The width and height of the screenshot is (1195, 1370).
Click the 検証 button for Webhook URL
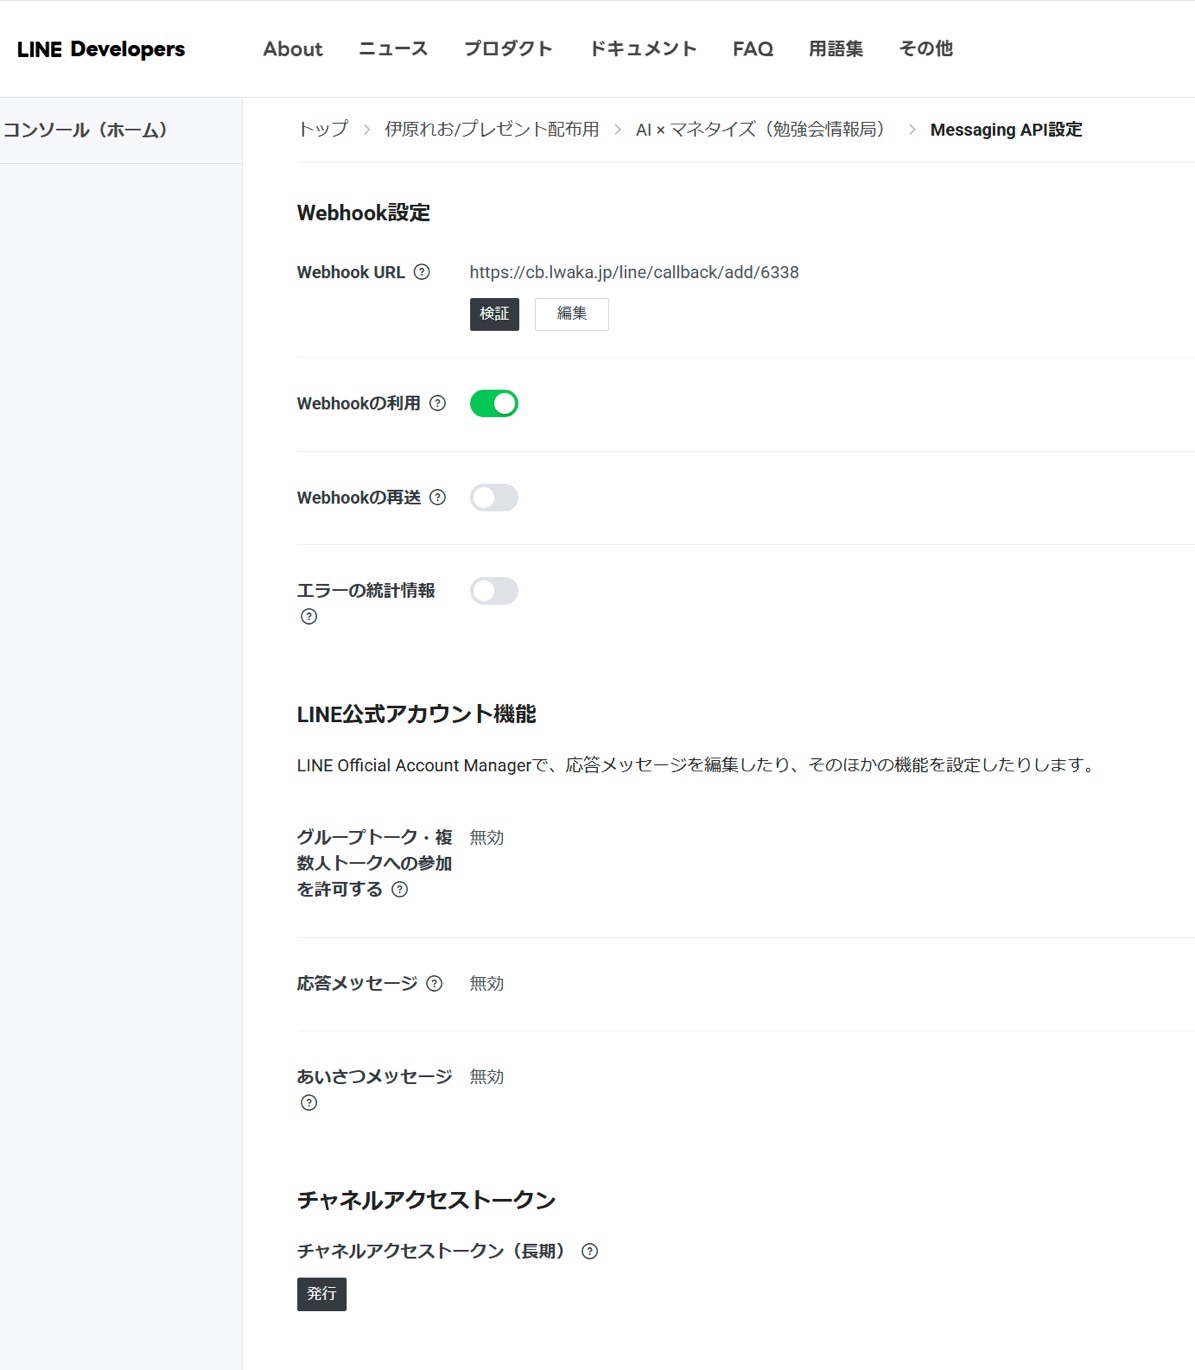494,314
